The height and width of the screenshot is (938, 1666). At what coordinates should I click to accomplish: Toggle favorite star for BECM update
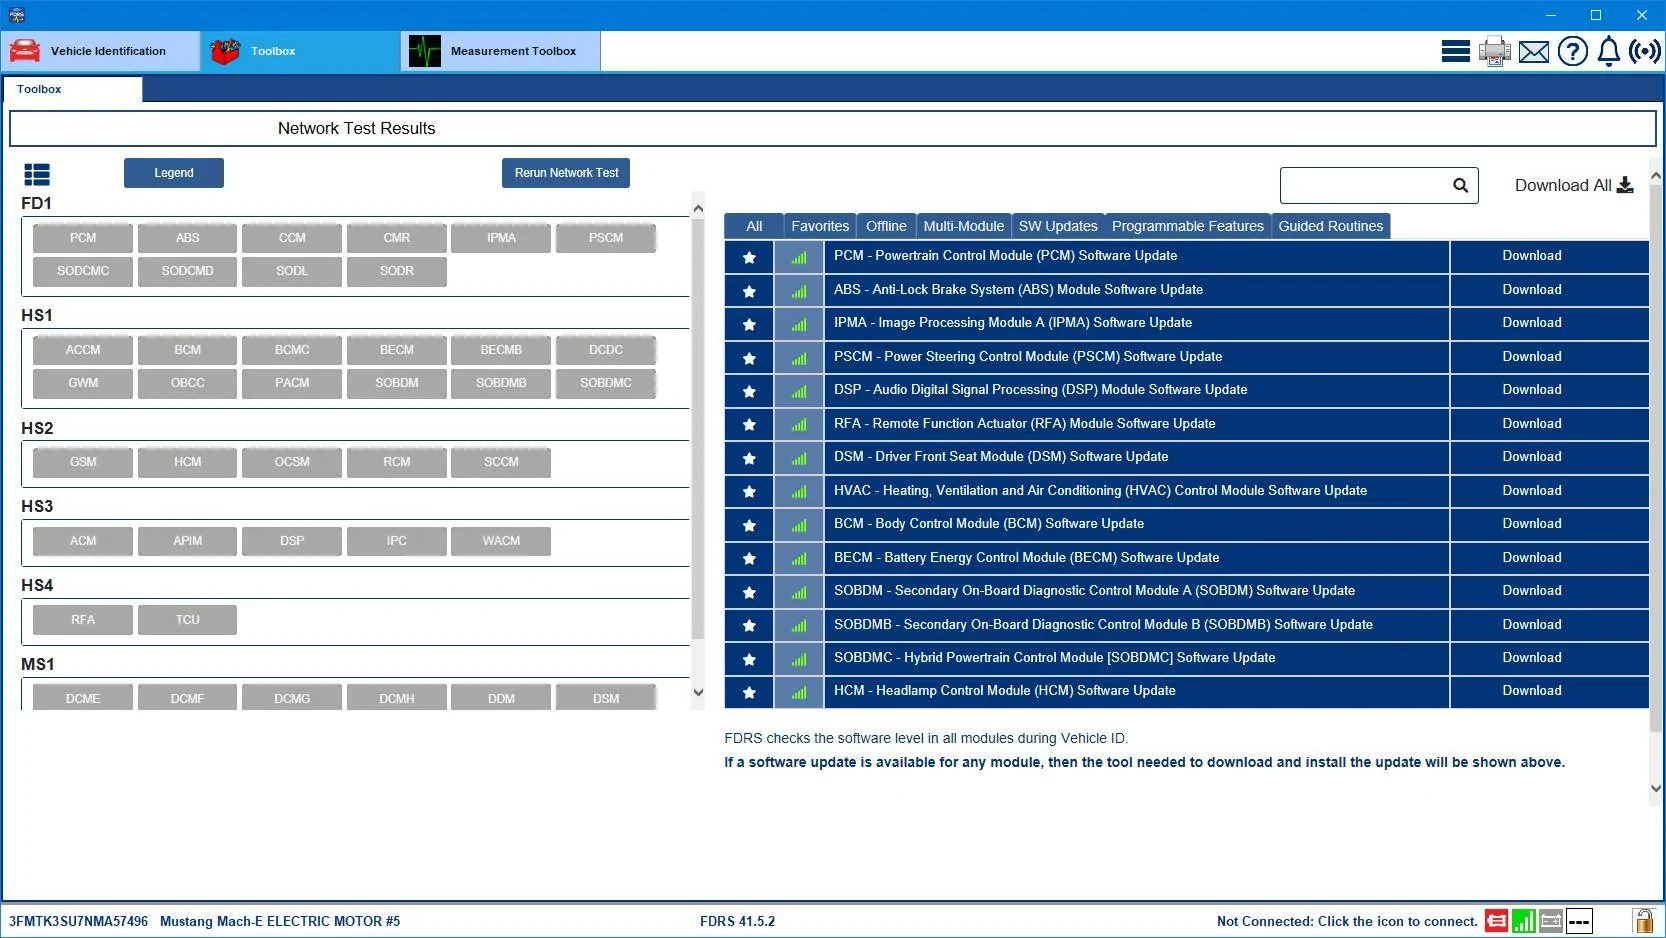pos(749,559)
